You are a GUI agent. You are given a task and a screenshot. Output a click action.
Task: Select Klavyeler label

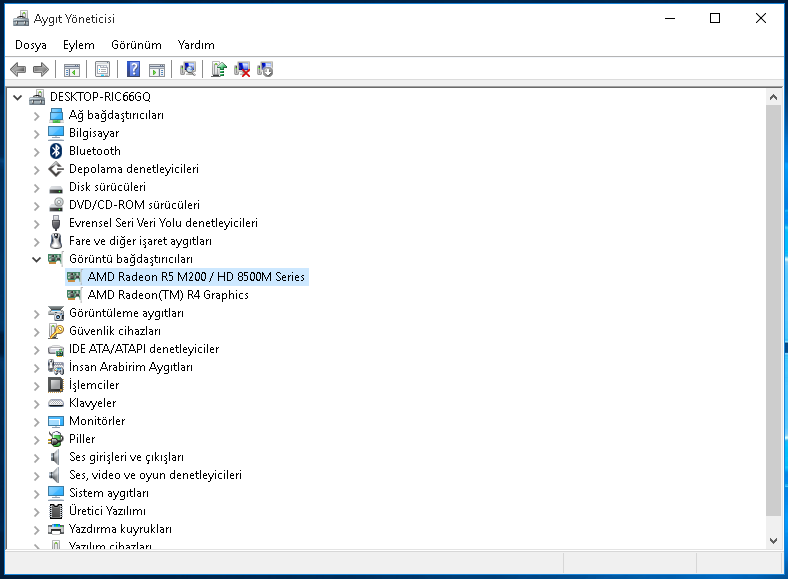tap(92, 403)
